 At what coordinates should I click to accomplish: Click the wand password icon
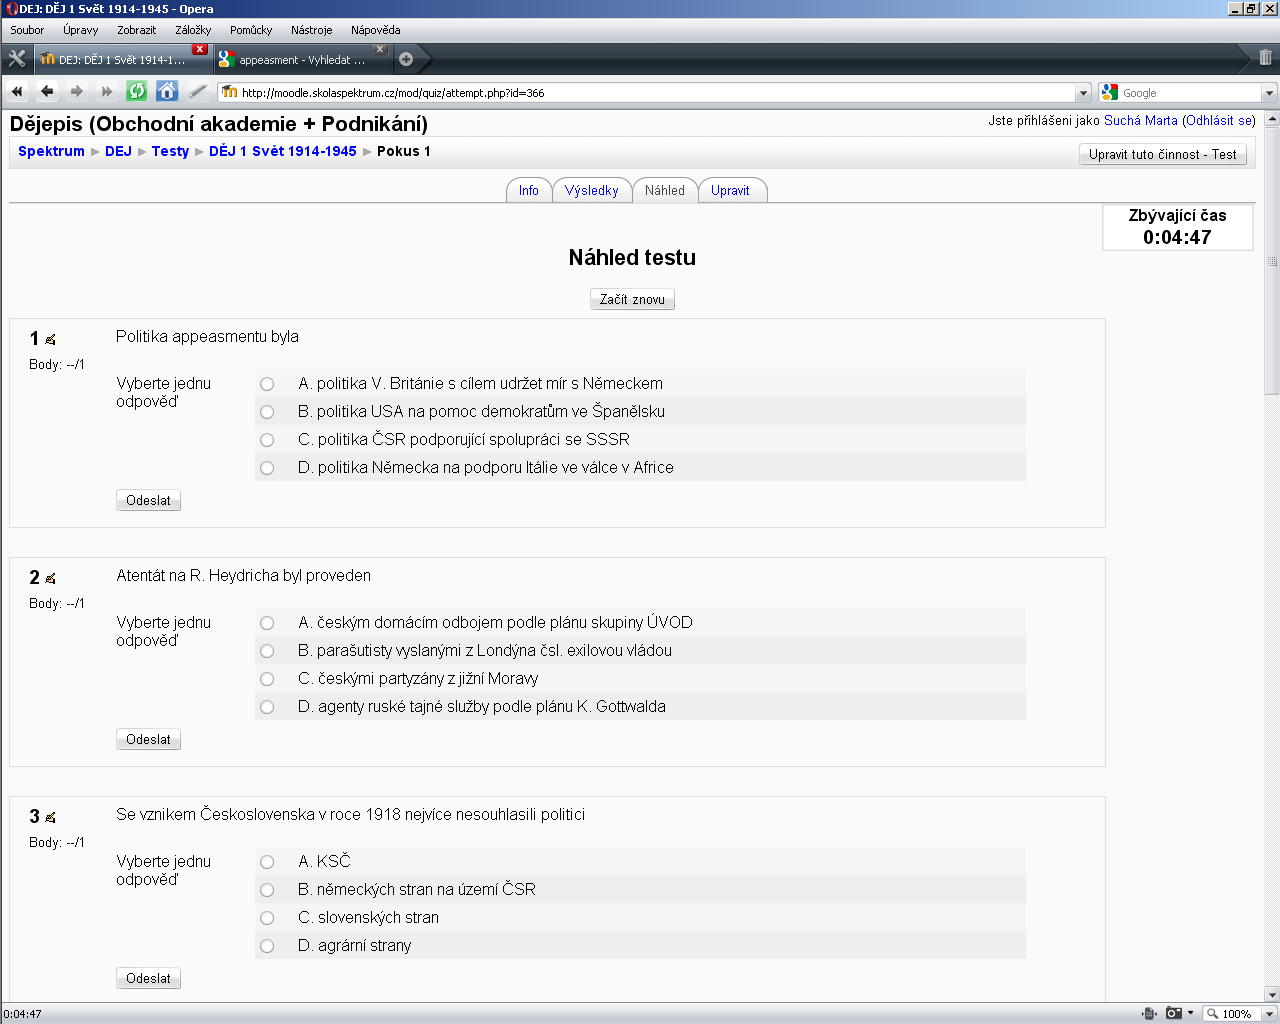pos(198,91)
